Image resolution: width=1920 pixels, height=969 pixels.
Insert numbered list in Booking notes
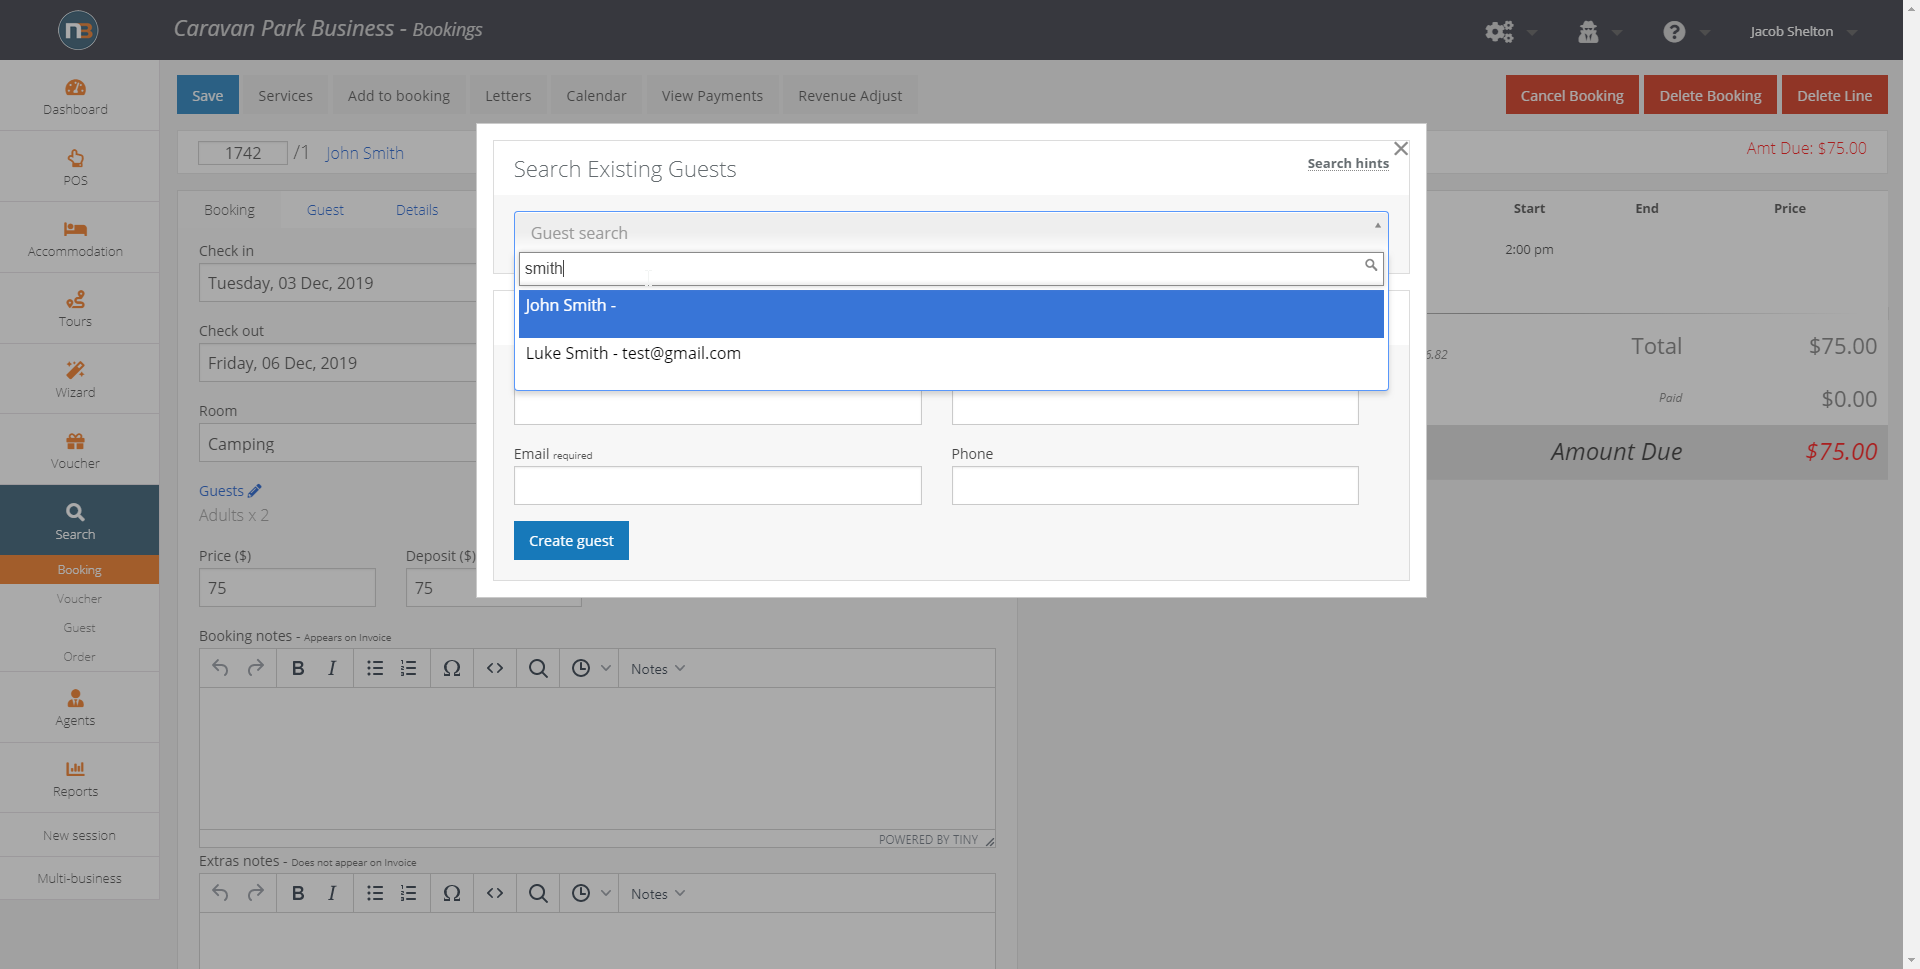pyautogui.click(x=408, y=668)
